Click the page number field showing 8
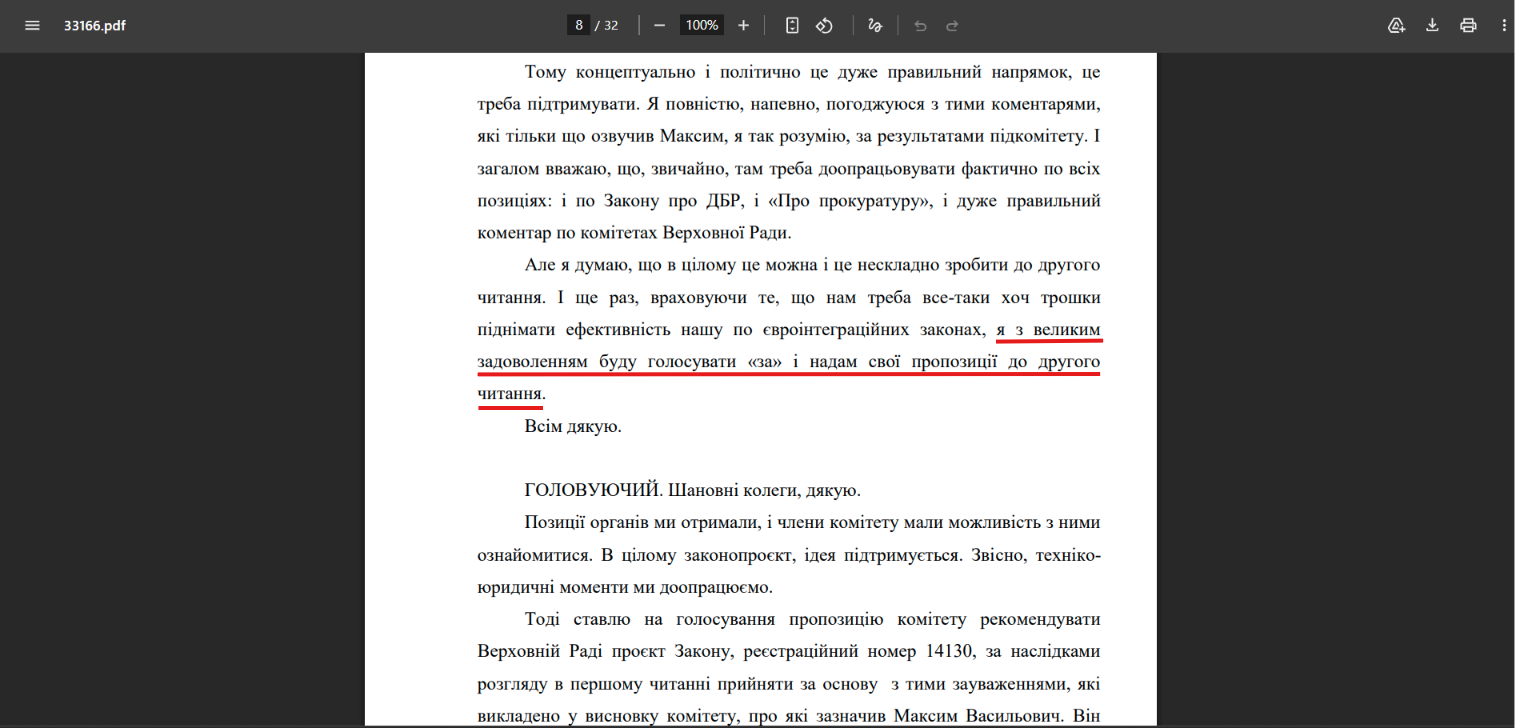 coord(578,26)
